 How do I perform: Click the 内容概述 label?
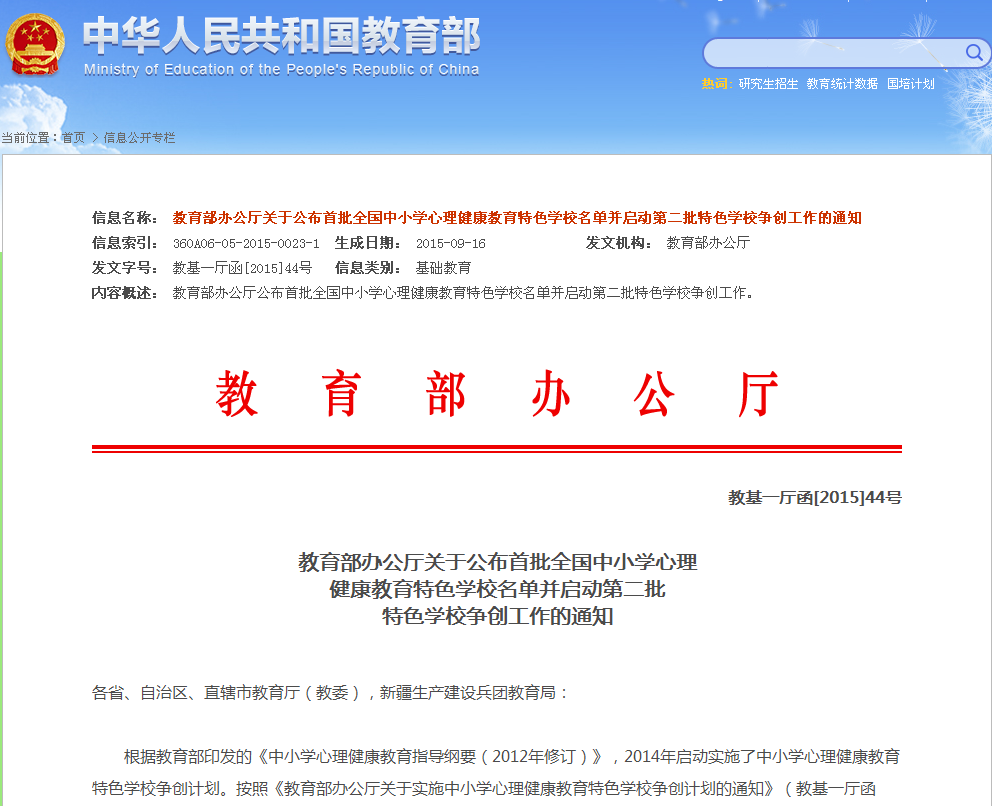[x=125, y=293]
